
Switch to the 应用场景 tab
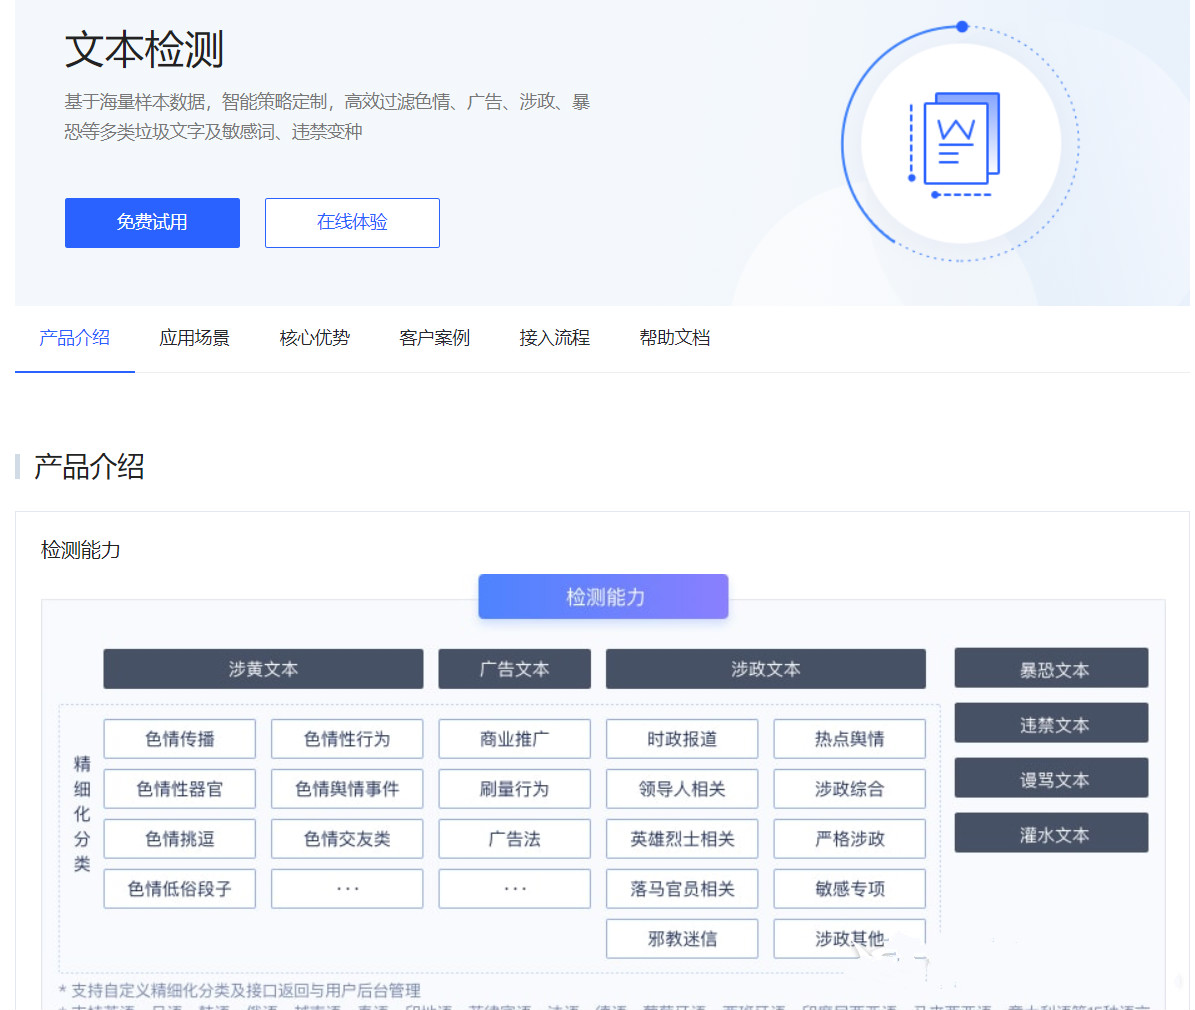pyautogui.click(x=194, y=338)
